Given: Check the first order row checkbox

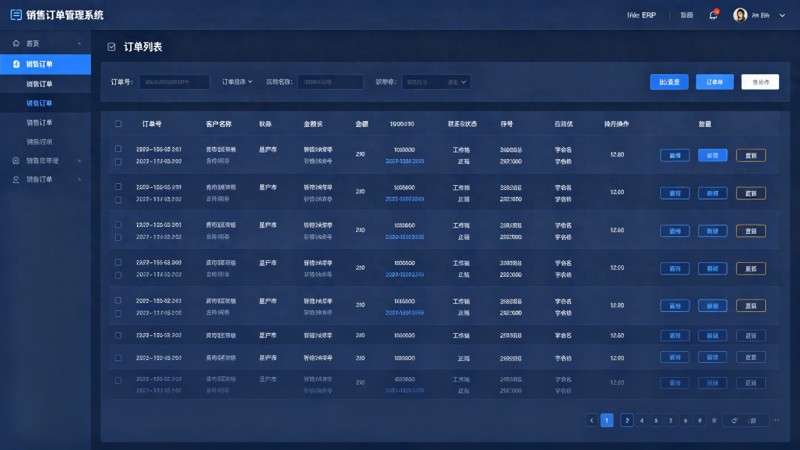Looking at the screenshot, I should pyautogui.click(x=118, y=148).
